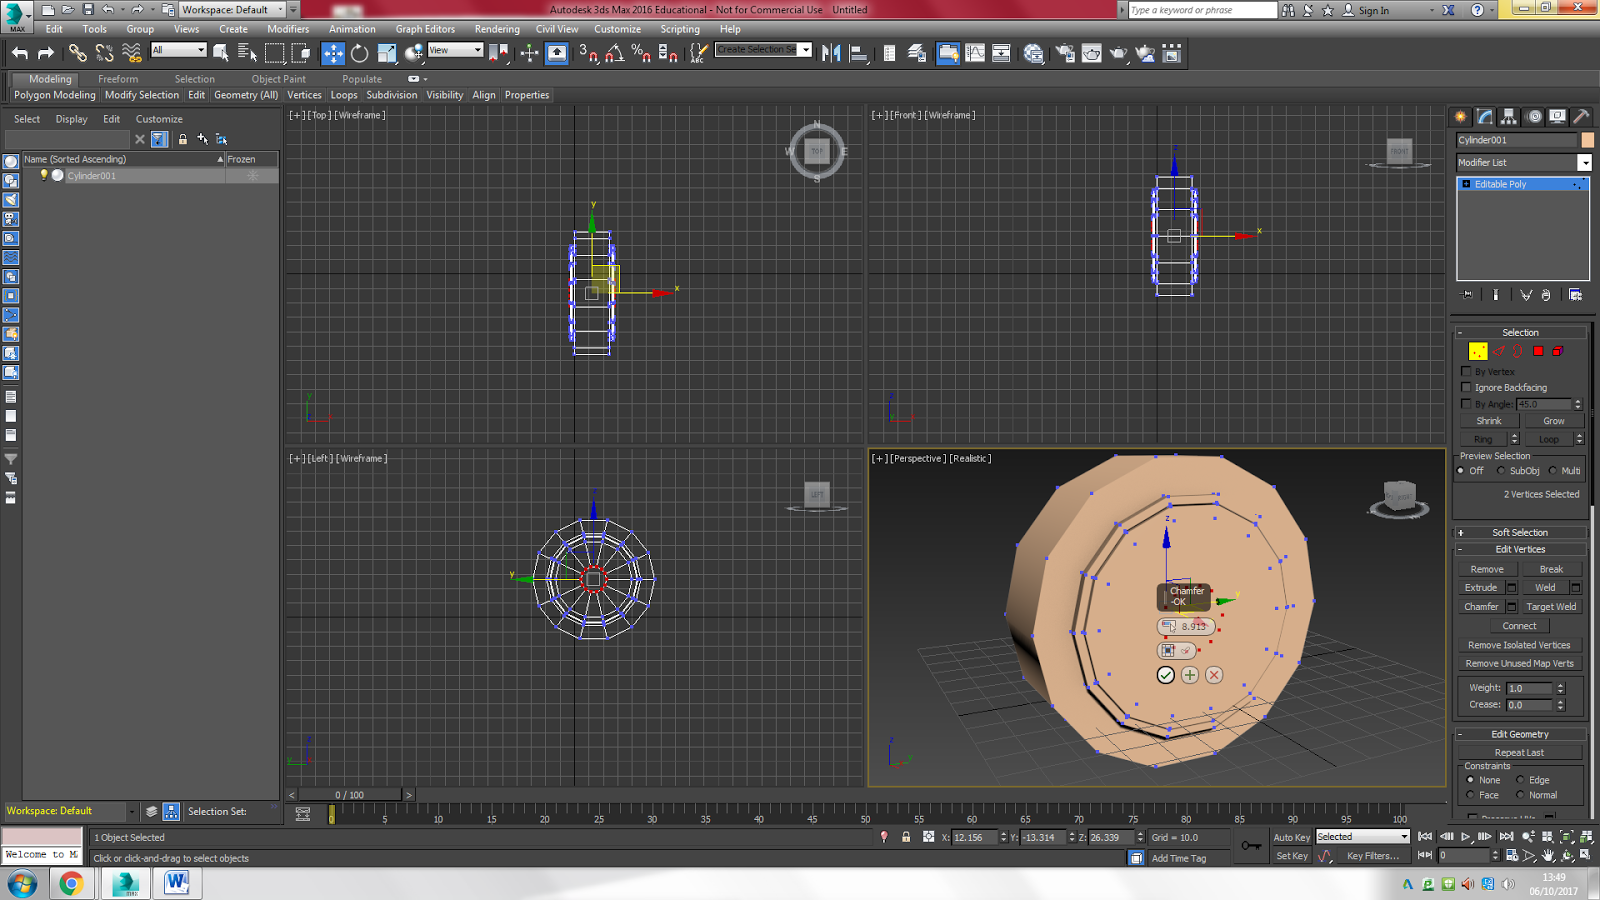Enable the By Angle checkbox
1600x900 pixels.
coord(1466,404)
